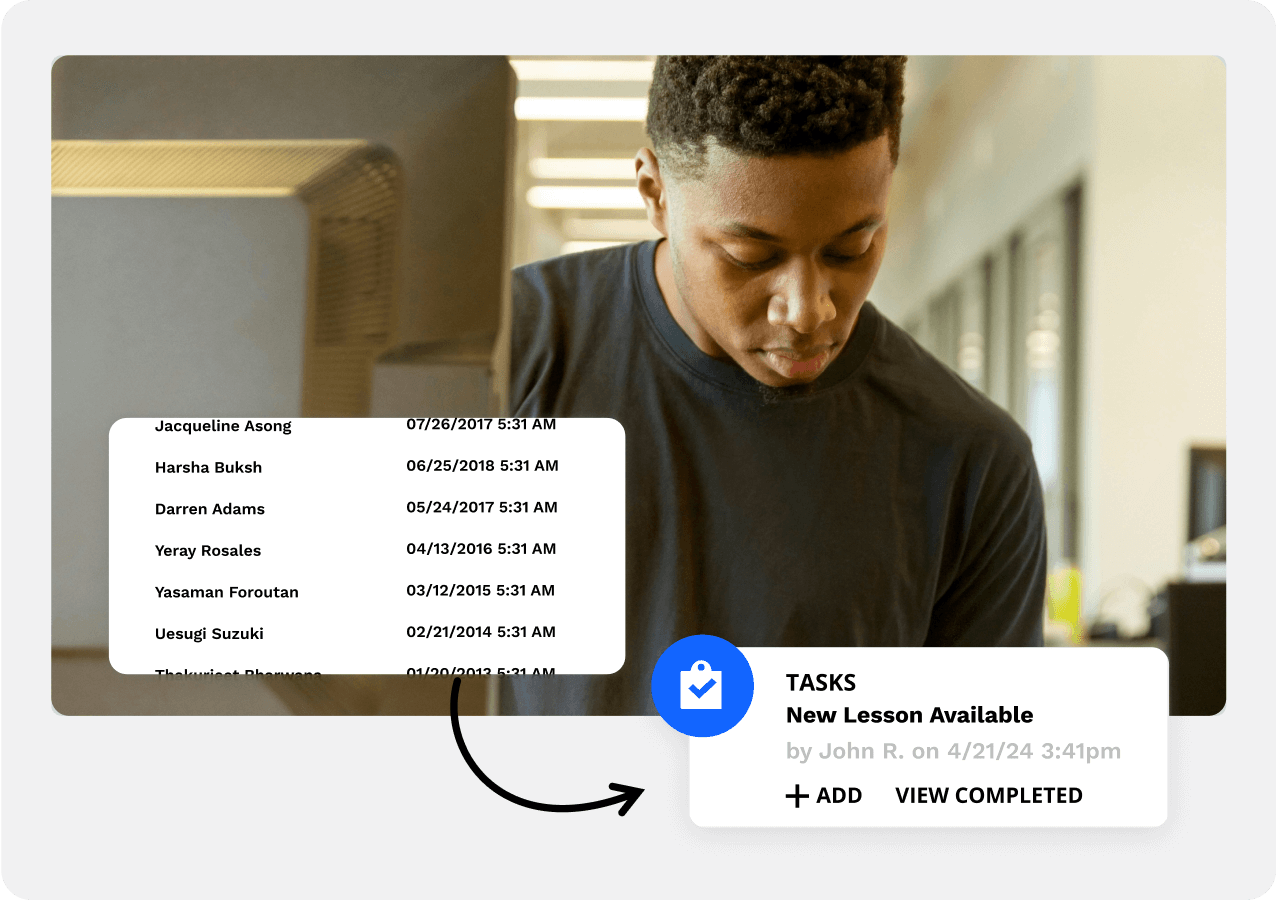
Task: Select the 03/12/2015 5:31 AM timestamp
Action: click(480, 590)
